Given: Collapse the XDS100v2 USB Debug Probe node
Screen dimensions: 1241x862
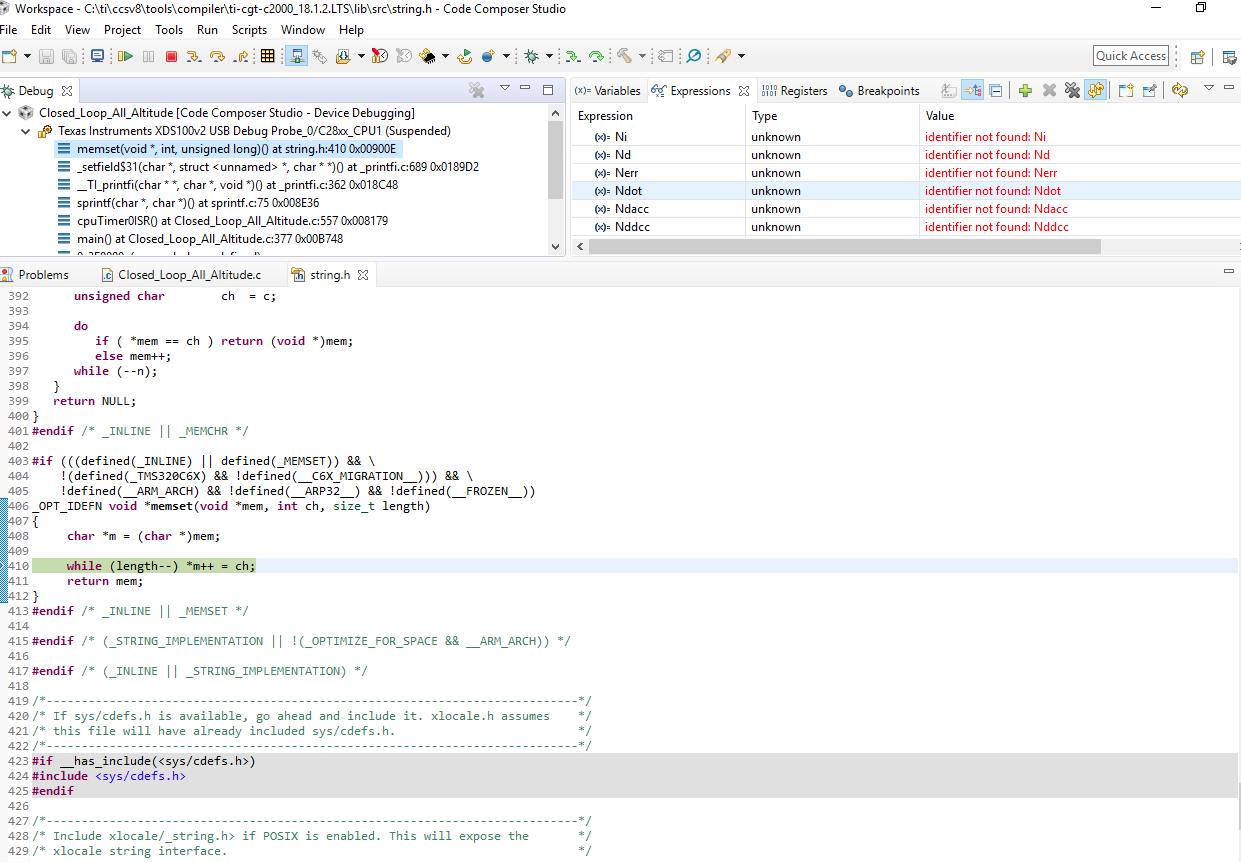Looking at the screenshot, I should click(x=26, y=131).
